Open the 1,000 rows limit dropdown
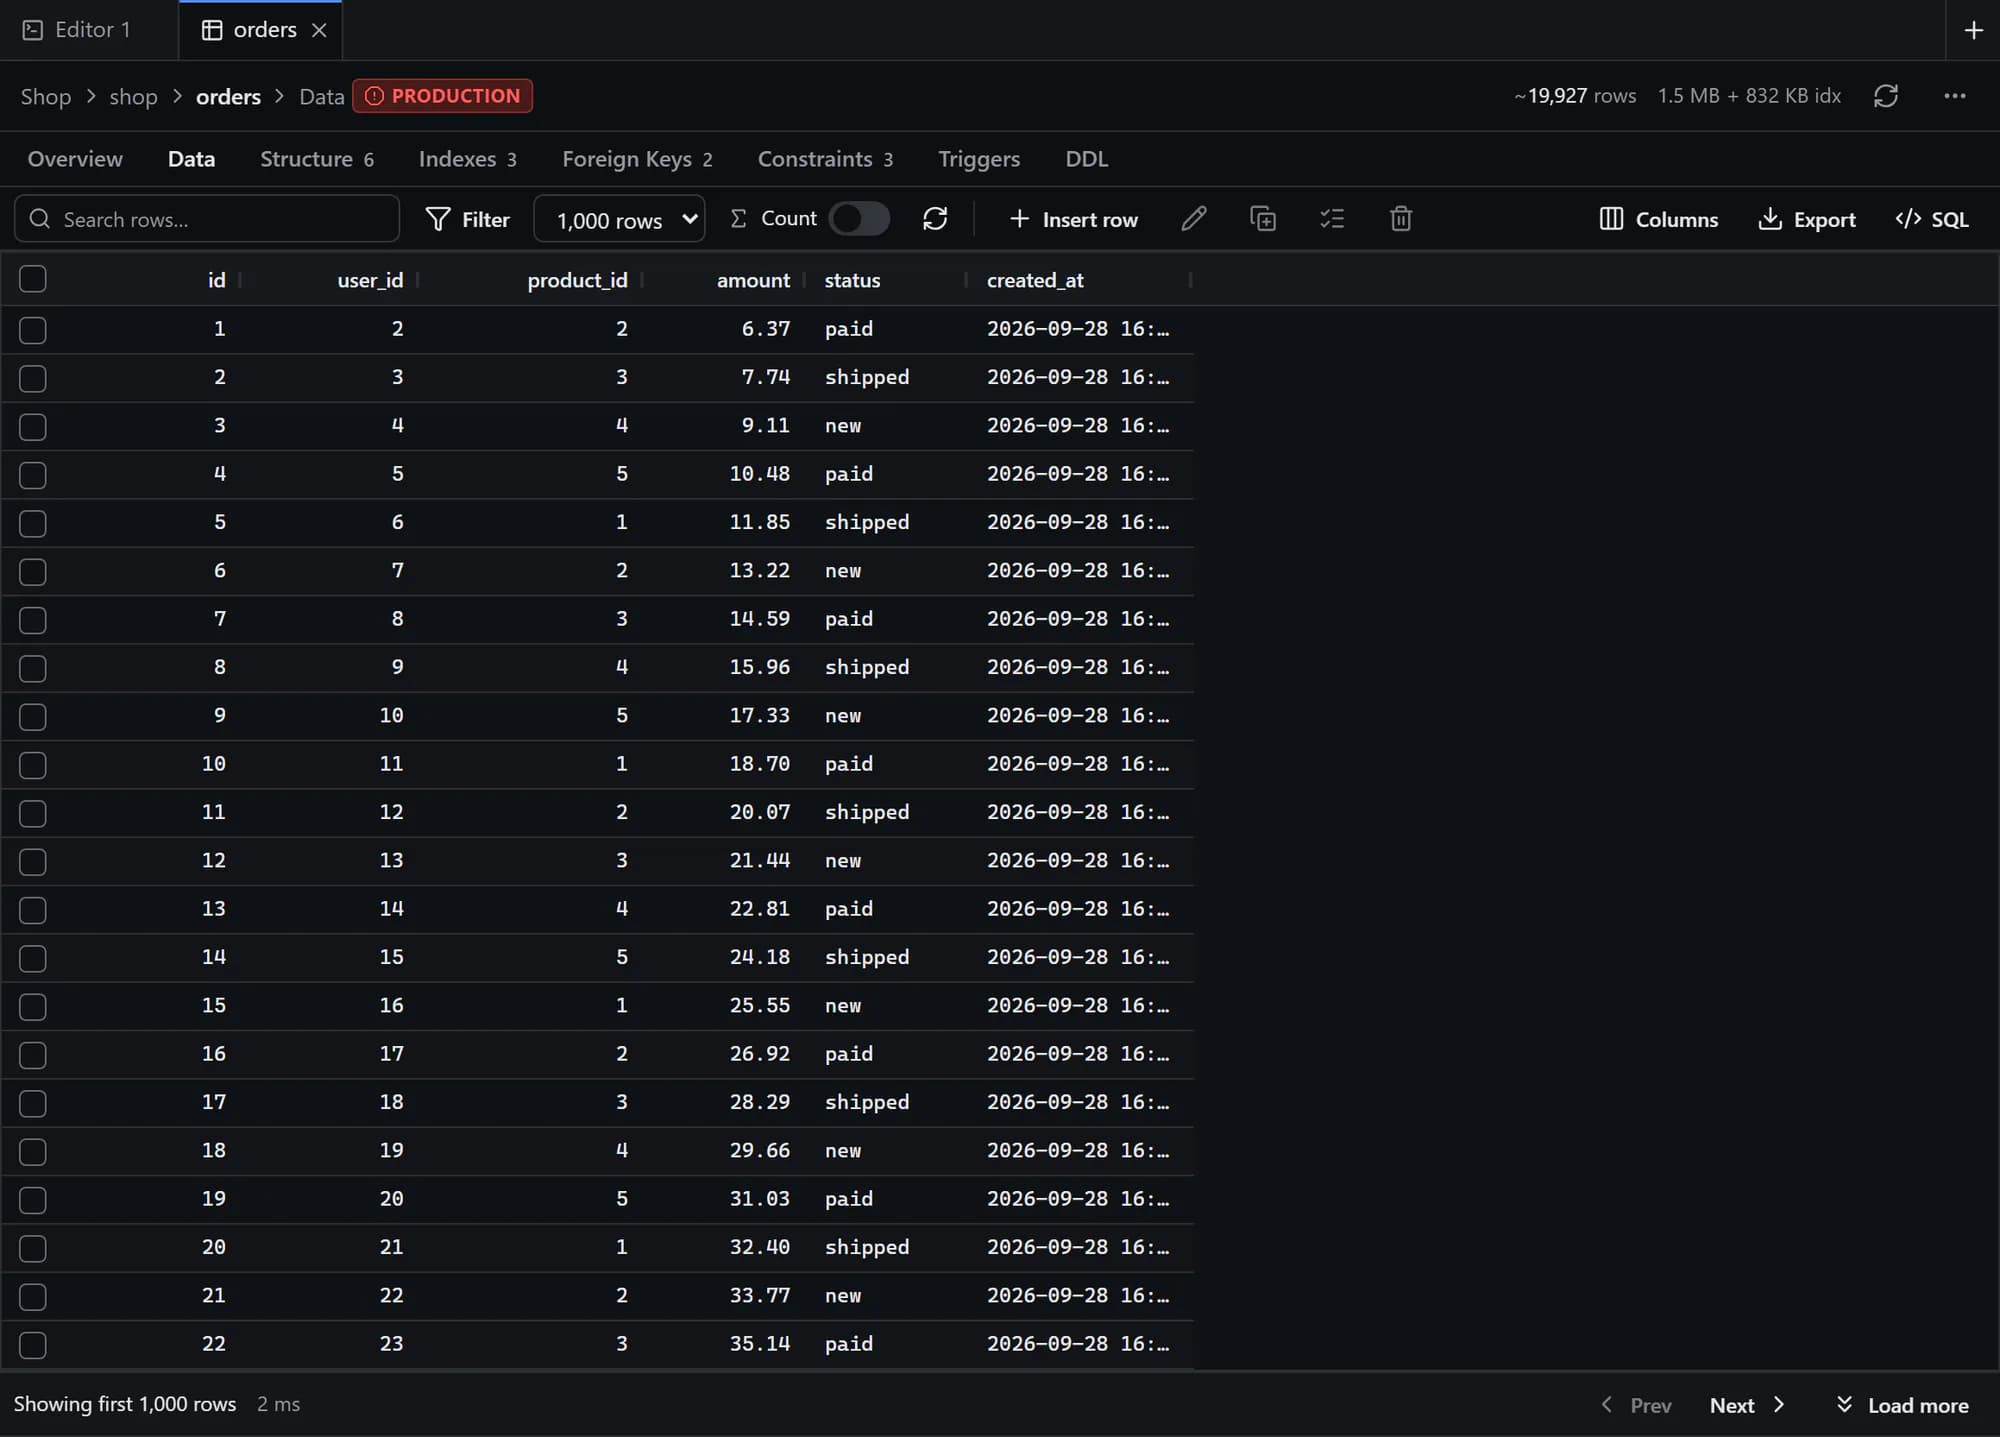Viewport: 2000px width, 1437px height. click(619, 219)
